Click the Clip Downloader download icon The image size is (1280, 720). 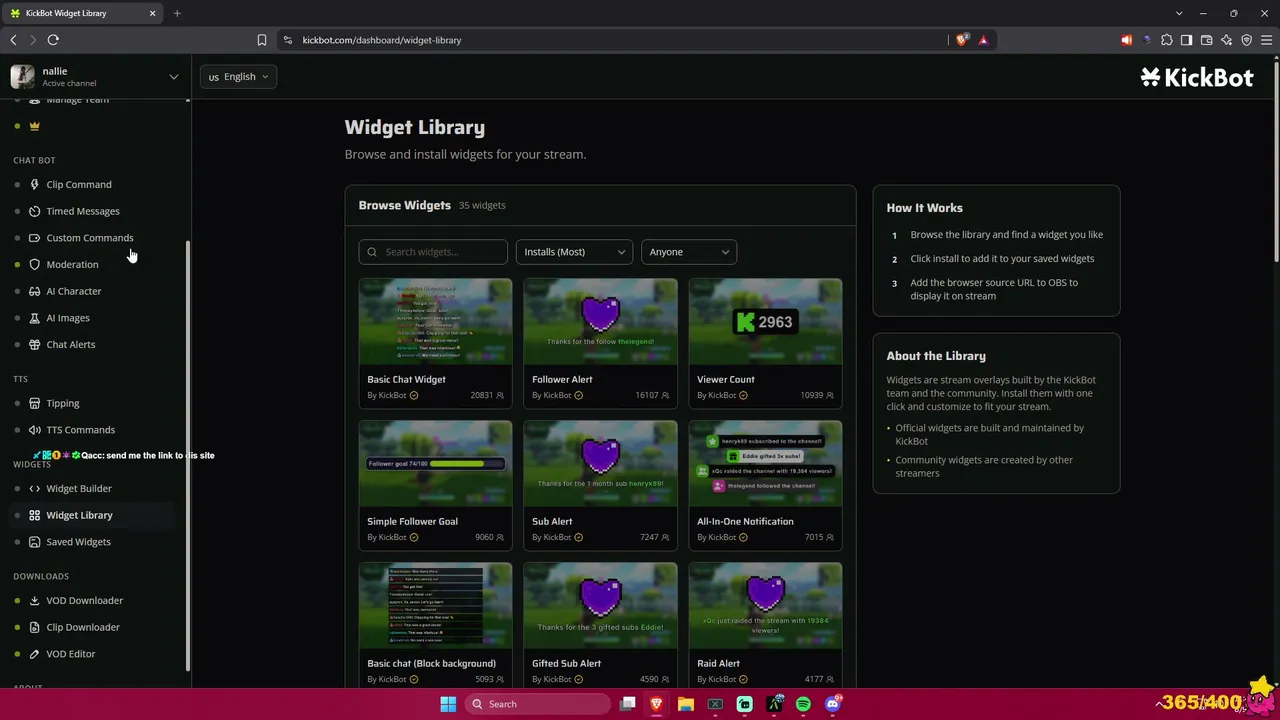tap(35, 627)
